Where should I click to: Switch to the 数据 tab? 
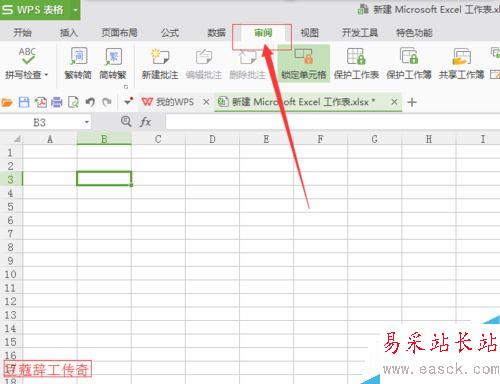[x=216, y=33]
